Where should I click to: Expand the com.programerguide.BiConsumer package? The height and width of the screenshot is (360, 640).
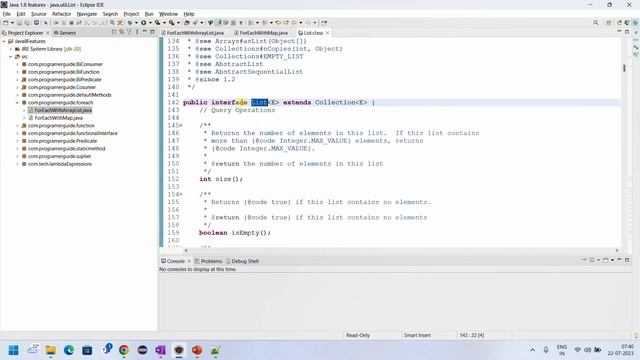coord(18,64)
